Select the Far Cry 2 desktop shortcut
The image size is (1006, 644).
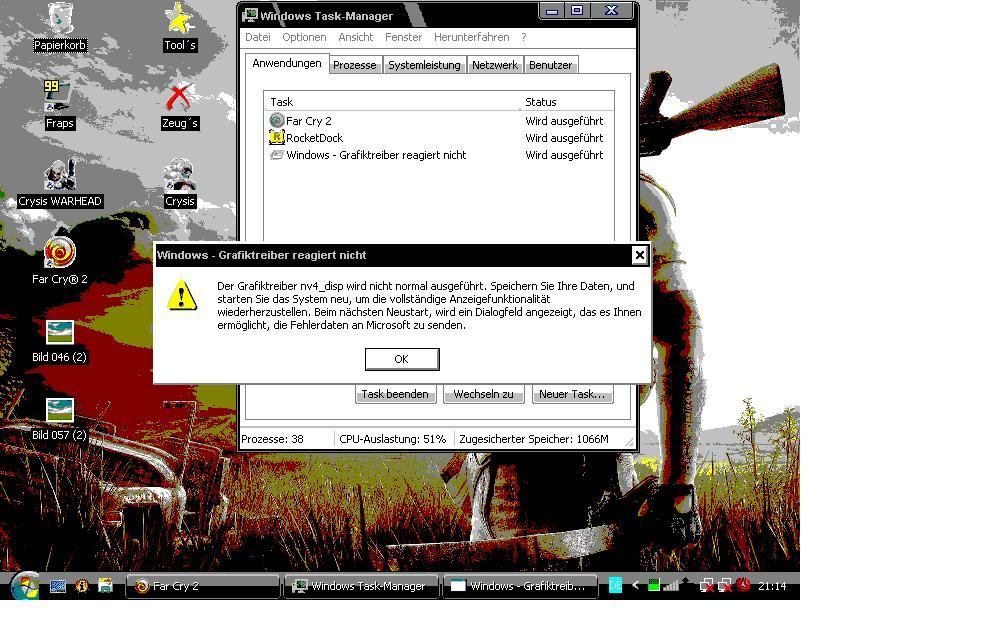tap(60, 260)
